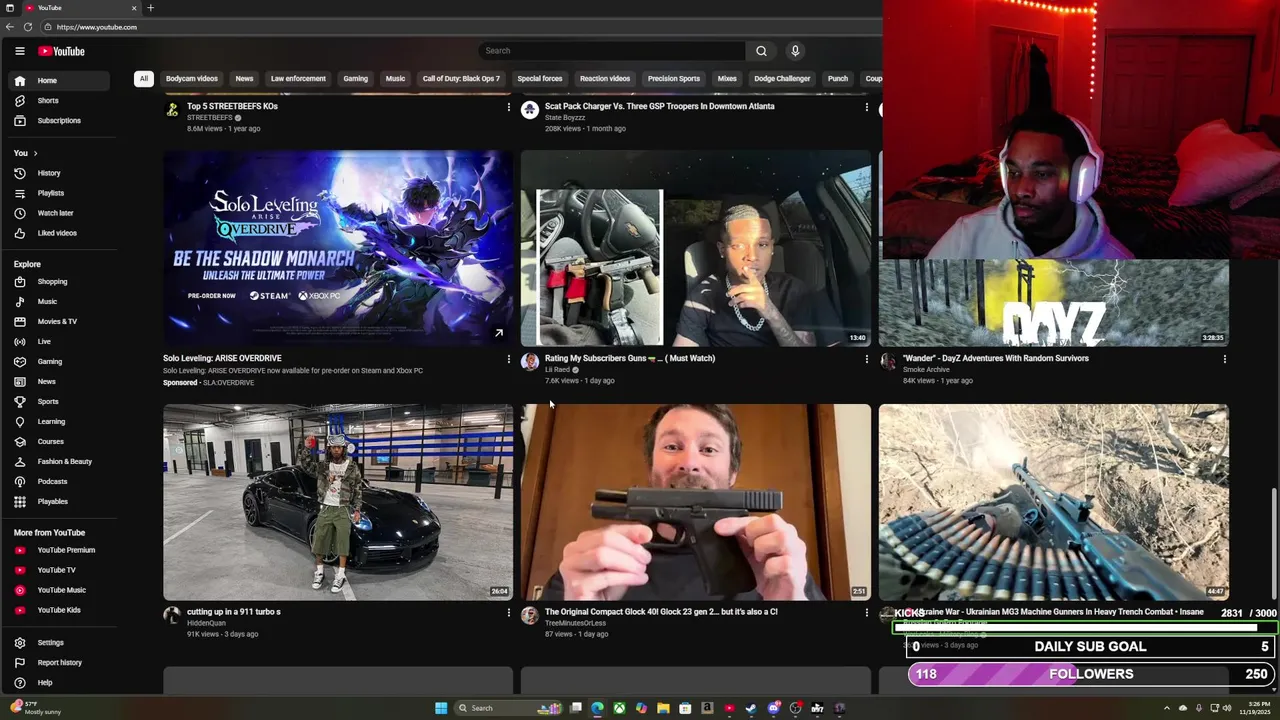Expand the You section chevron
Screen dimensions: 1280x720
click(35, 153)
